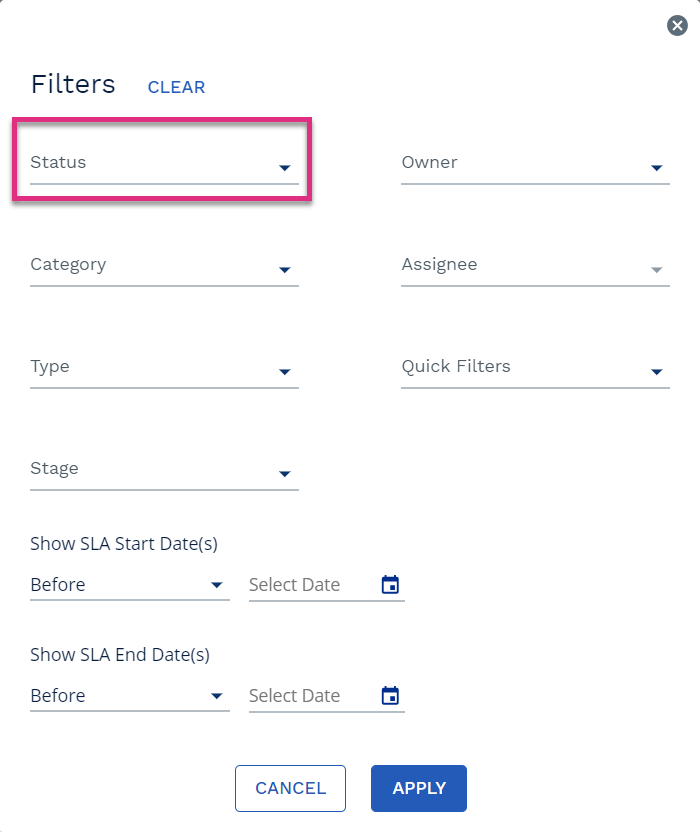Click the CANCEL button

(x=290, y=788)
